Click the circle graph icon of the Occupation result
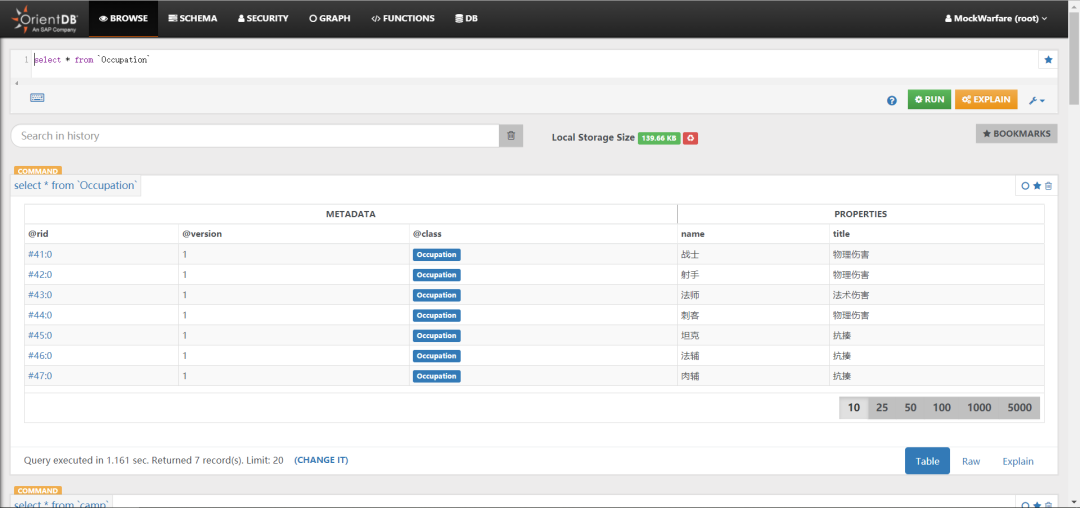Viewport: 1080px width, 508px height. pyautogui.click(x=1025, y=186)
